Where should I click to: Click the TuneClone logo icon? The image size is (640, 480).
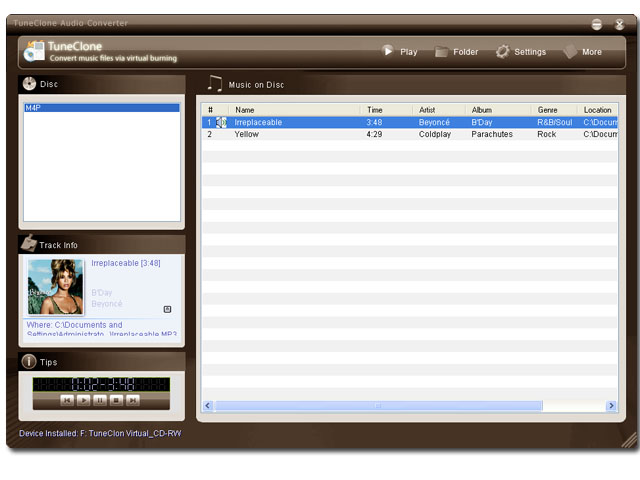(x=34, y=51)
